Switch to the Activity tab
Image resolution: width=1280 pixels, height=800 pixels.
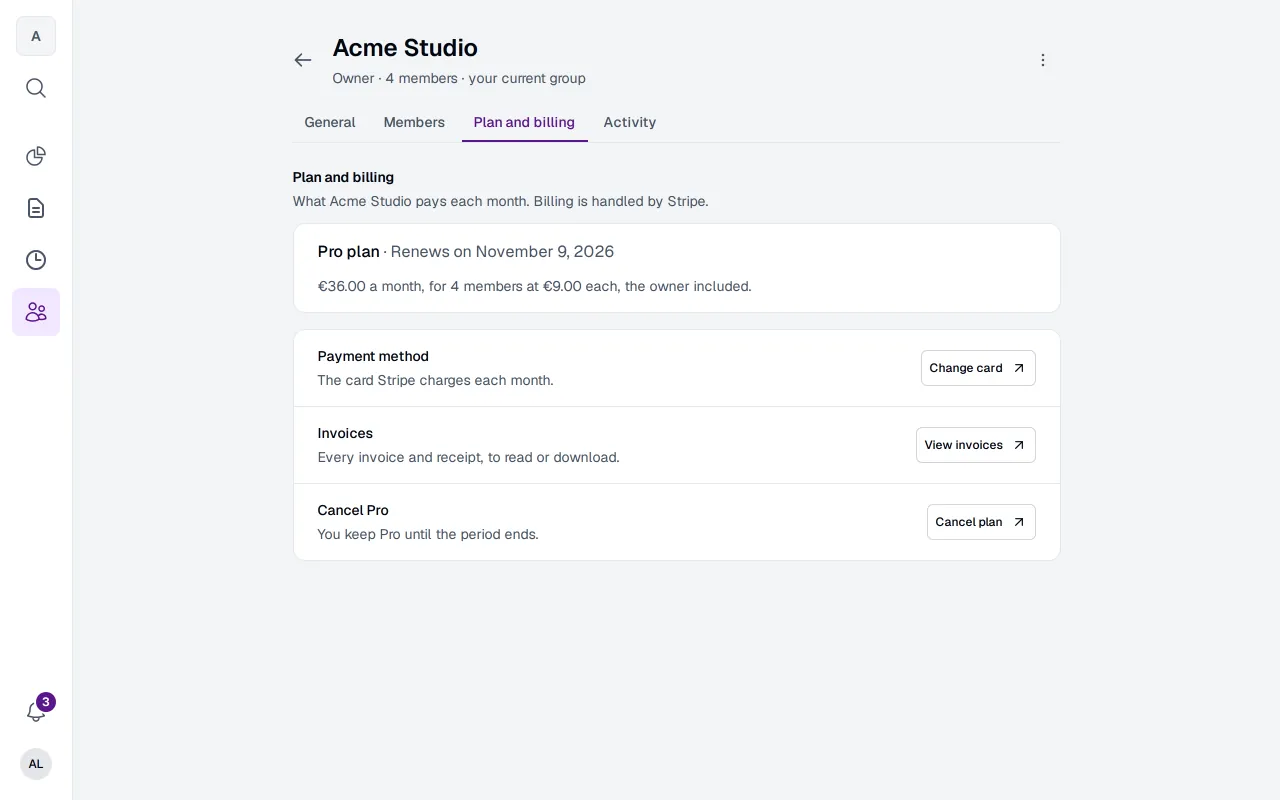[x=630, y=122]
